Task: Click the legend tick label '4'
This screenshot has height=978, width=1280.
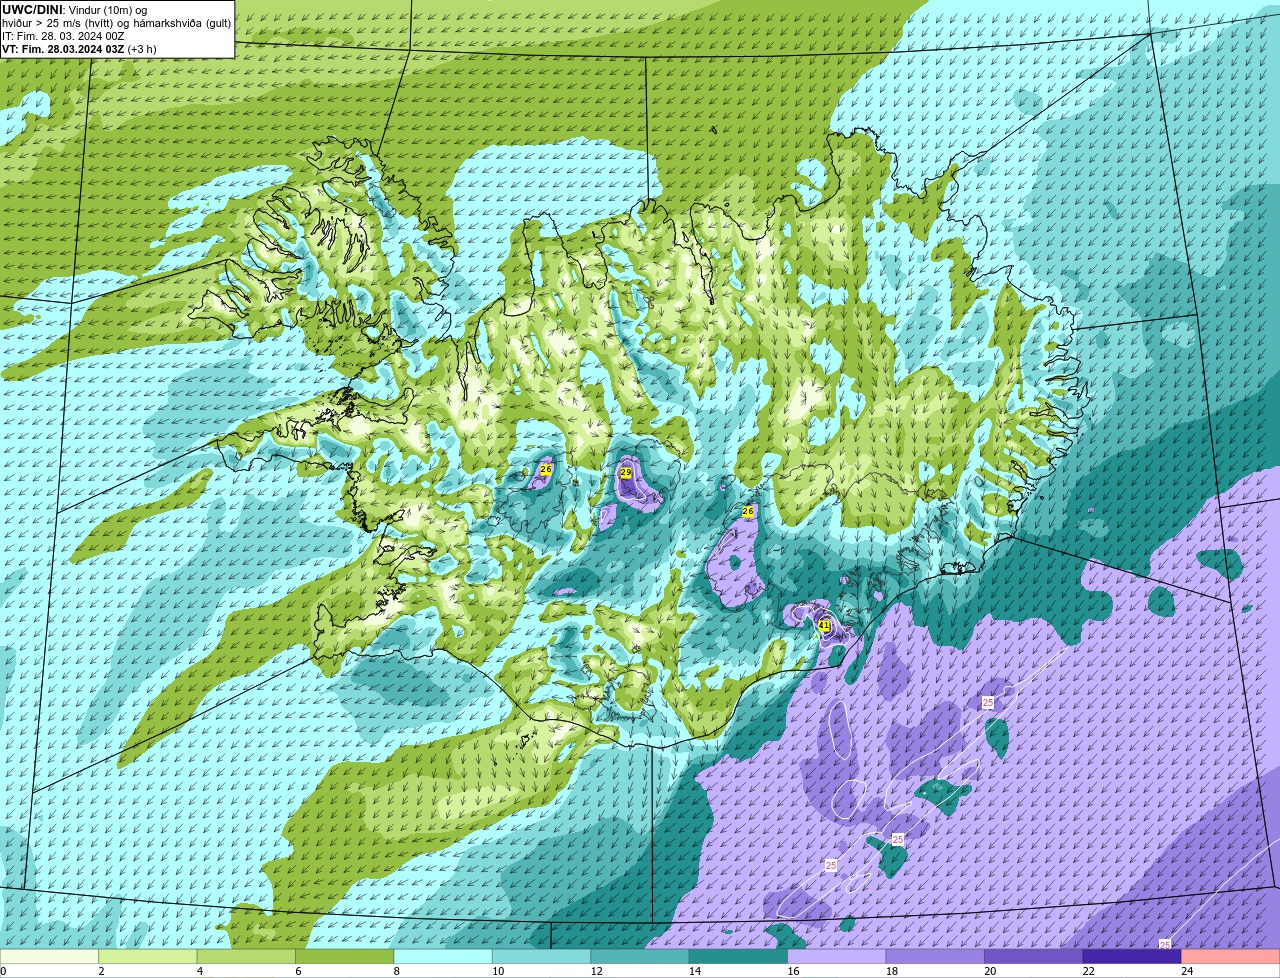Action: pos(200,971)
